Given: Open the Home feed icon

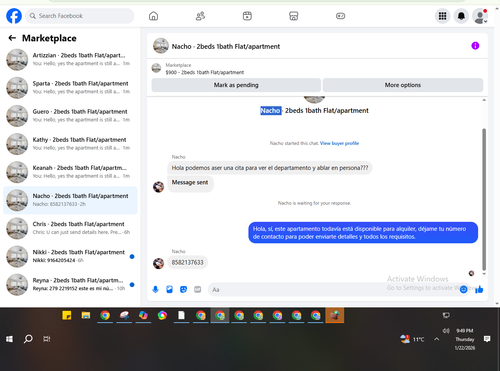Looking at the screenshot, I should point(153,16).
